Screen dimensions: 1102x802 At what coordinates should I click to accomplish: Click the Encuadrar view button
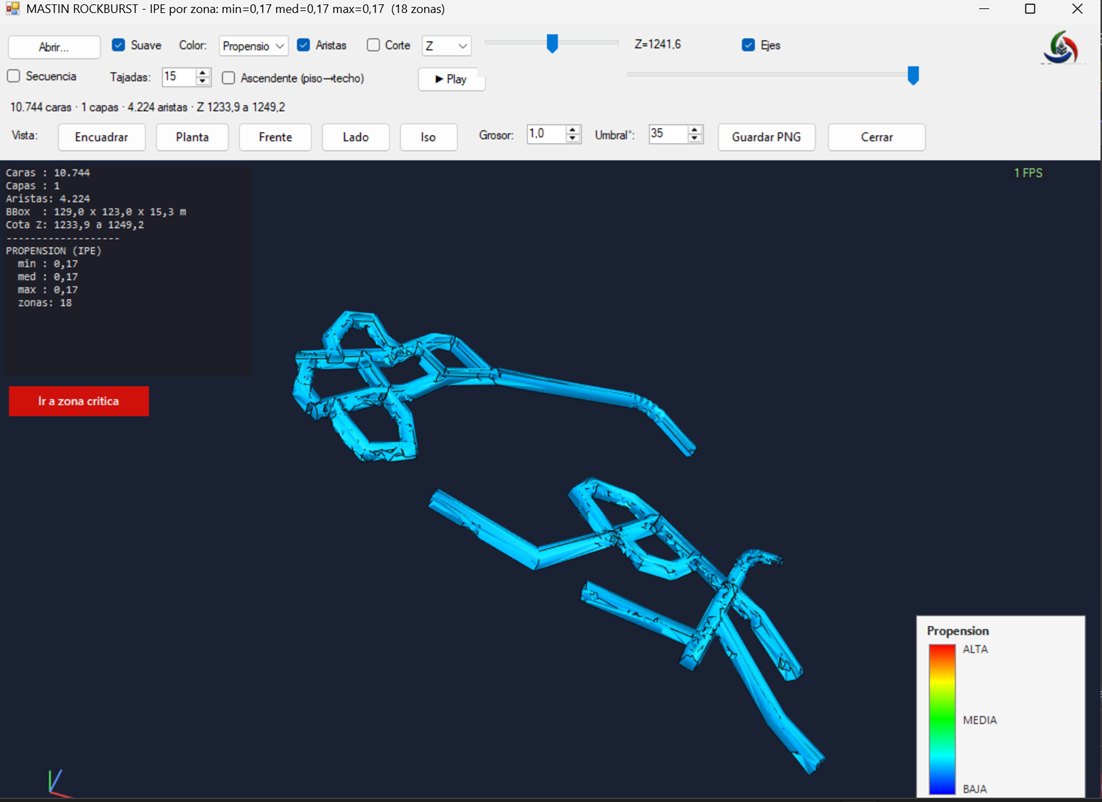point(101,137)
